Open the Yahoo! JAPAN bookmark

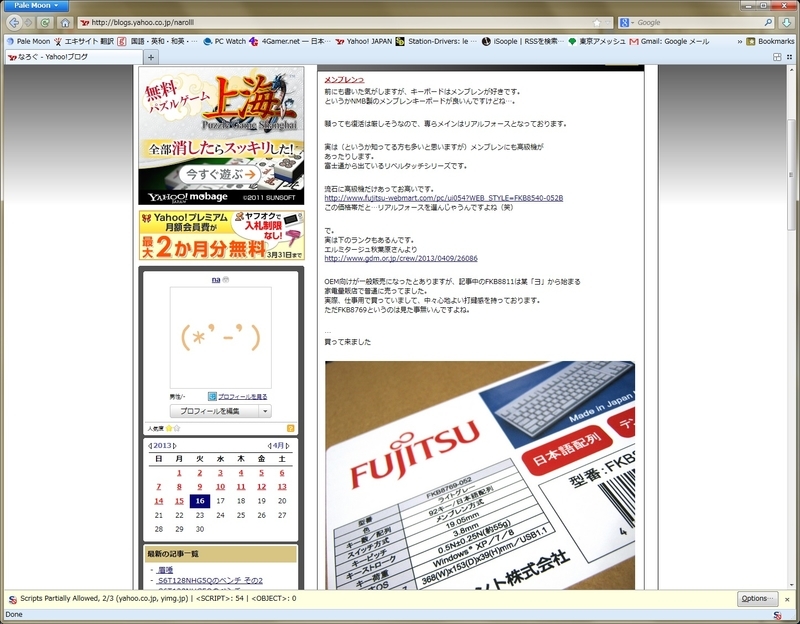tap(364, 41)
